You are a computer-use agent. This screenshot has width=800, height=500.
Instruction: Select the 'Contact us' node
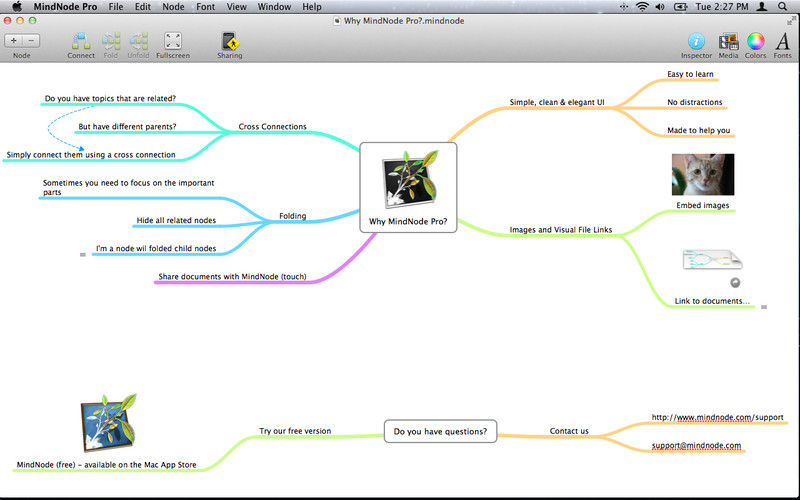(x=569, y=431)
